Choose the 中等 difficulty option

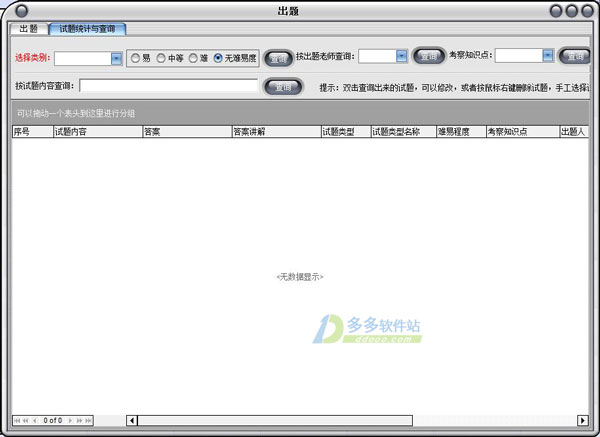(x=161, y=58)
